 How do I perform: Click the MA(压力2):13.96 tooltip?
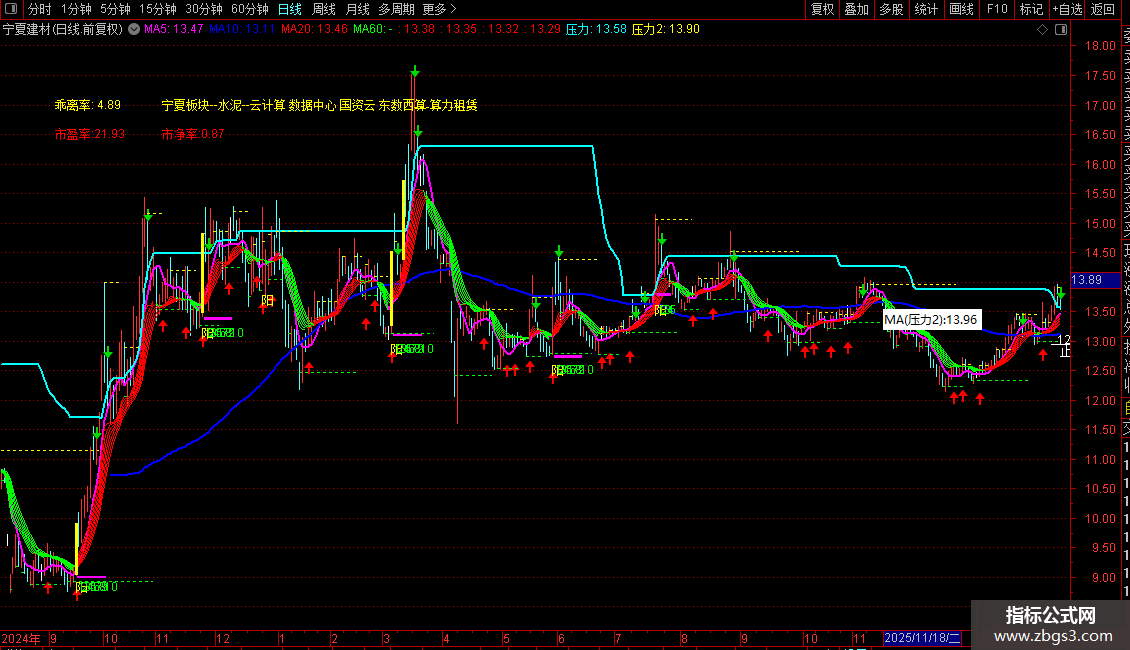coord(931,320)
